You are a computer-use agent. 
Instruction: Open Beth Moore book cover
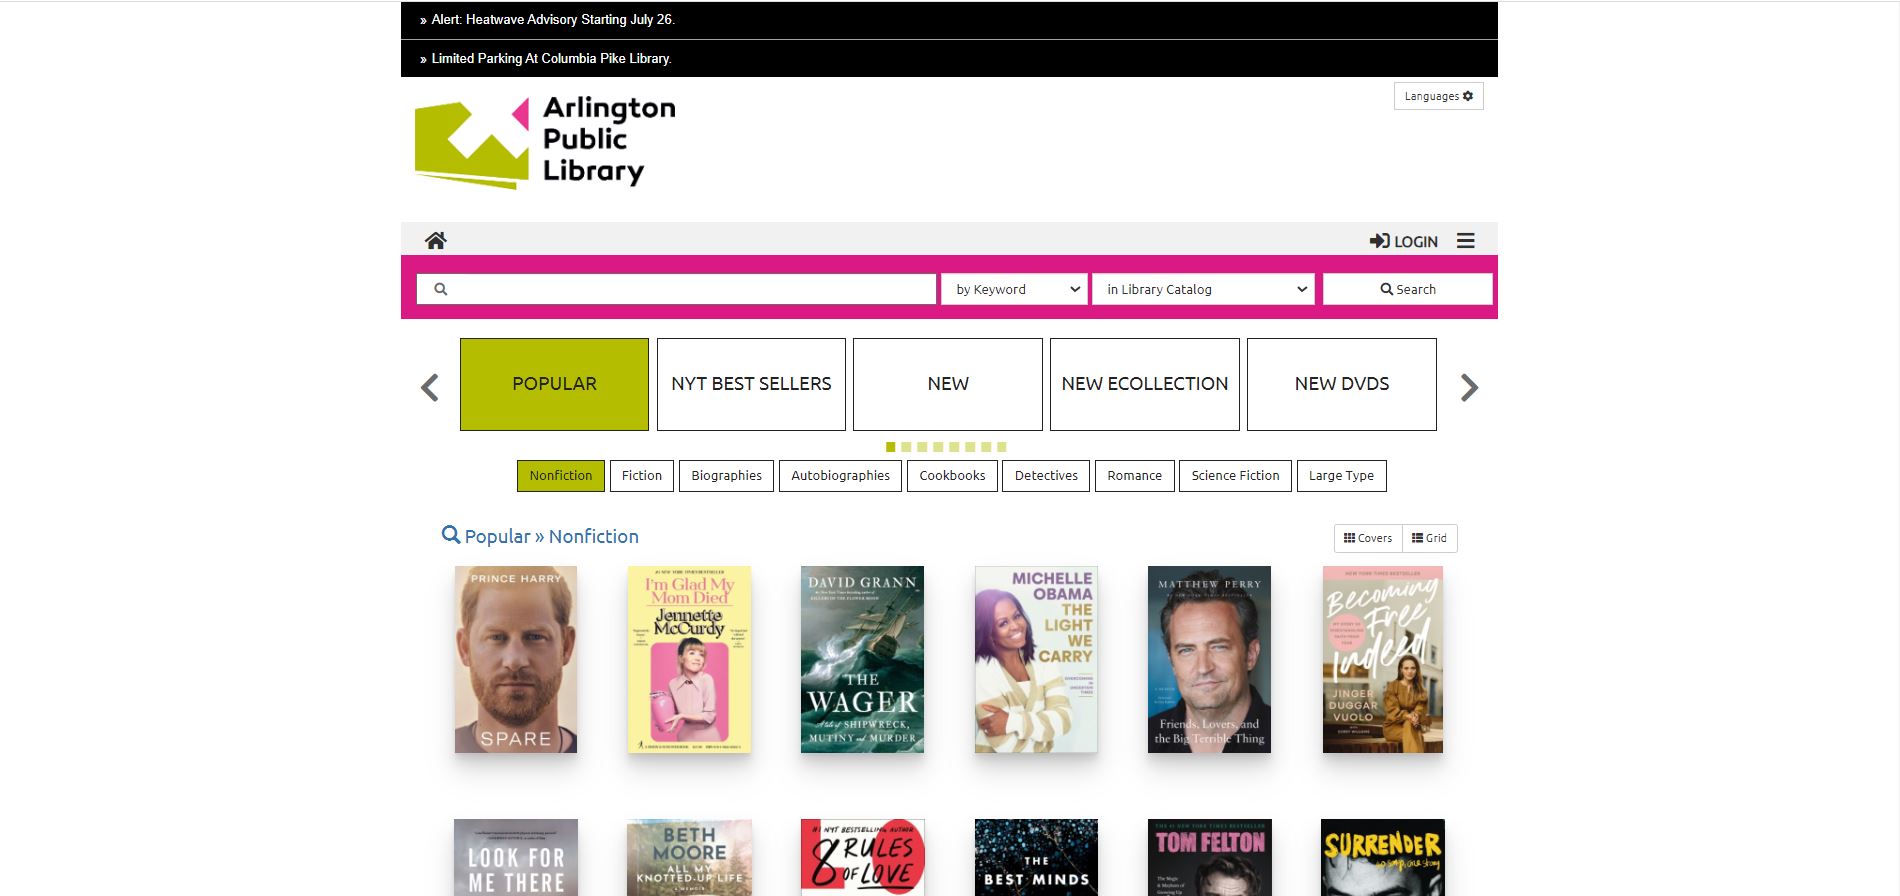coord(689,858)
